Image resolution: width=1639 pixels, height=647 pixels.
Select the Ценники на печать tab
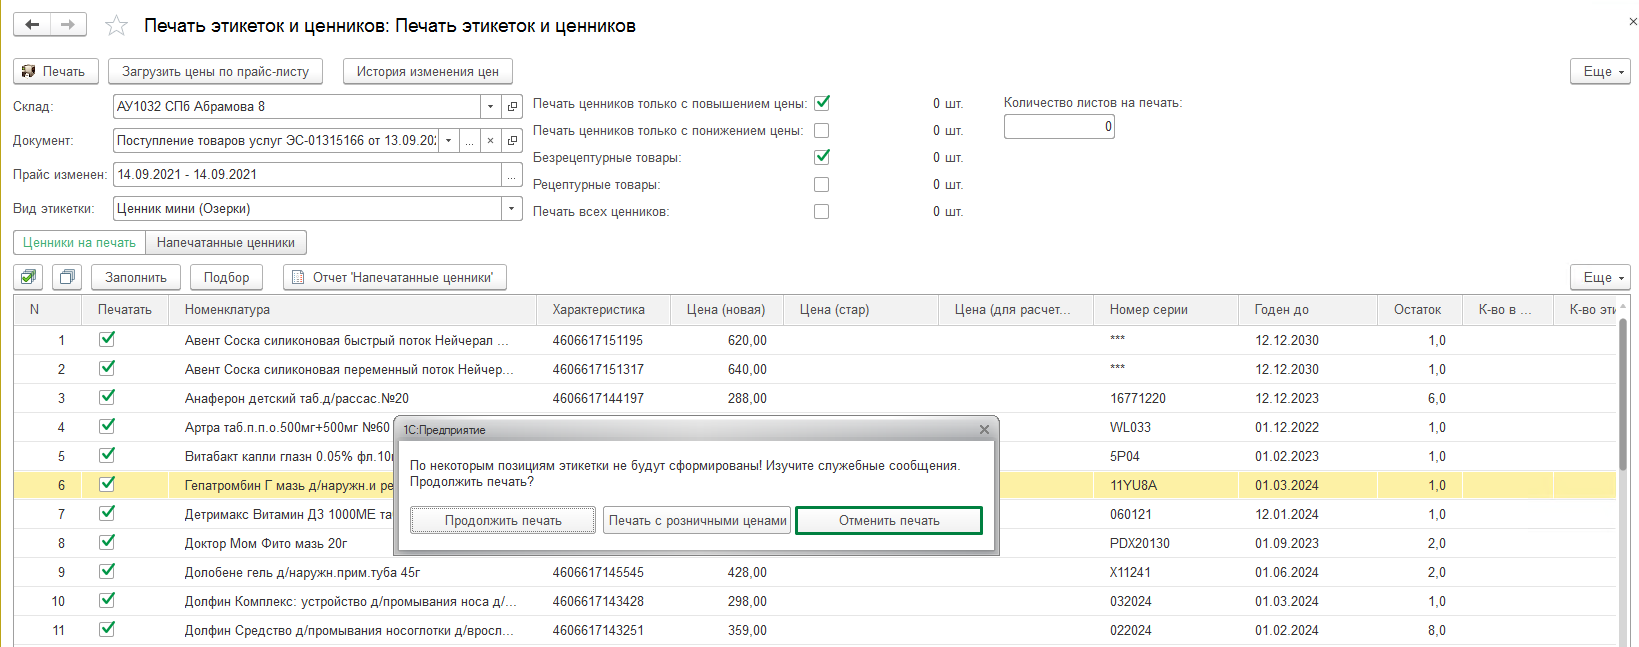(x=79, y=243)
